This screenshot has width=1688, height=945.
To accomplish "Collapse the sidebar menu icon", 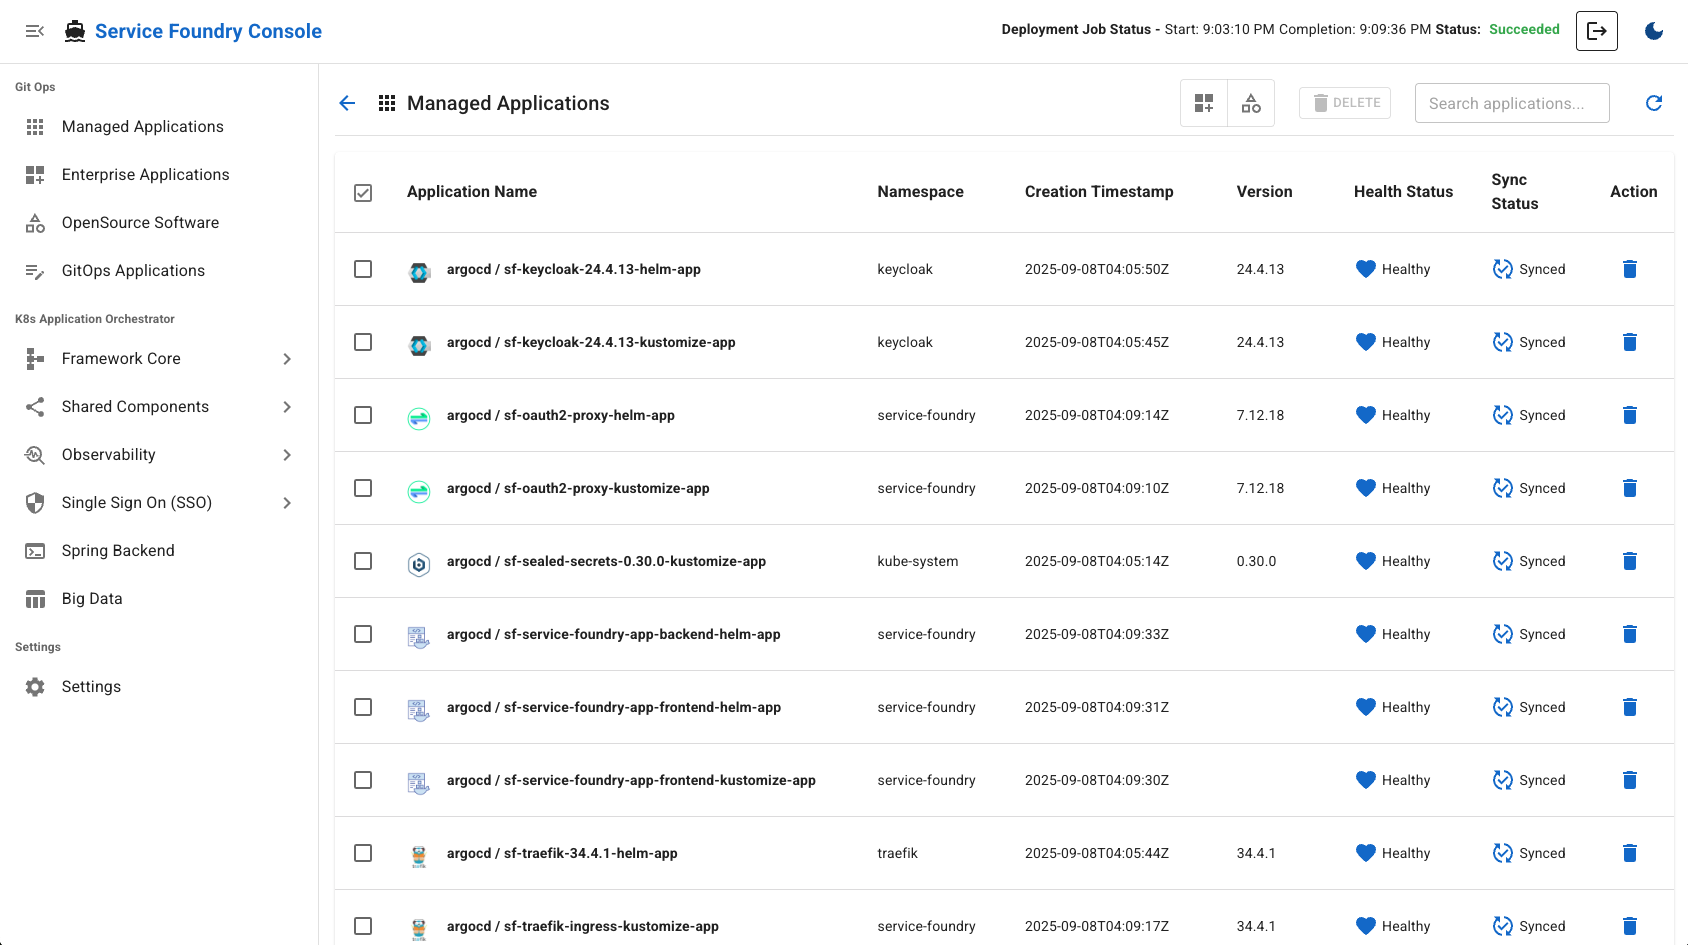I will 35,31.
